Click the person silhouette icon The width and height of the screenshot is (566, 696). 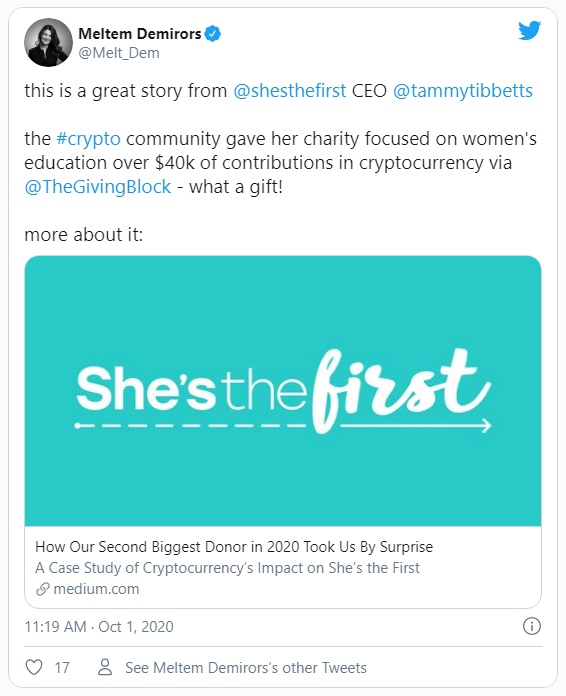pos(105,667)
